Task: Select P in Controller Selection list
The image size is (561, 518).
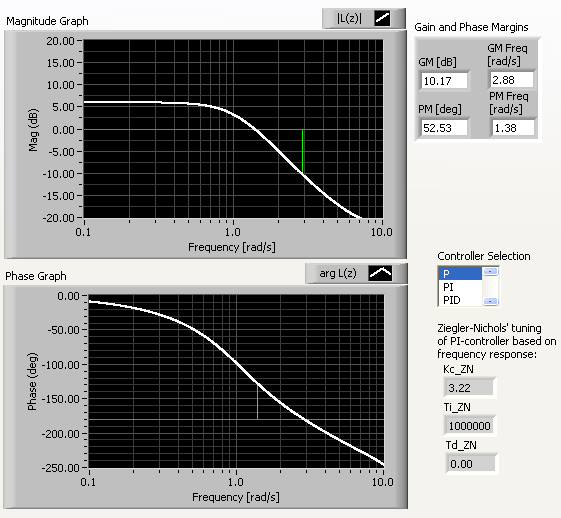Action: tap(460, 274)
